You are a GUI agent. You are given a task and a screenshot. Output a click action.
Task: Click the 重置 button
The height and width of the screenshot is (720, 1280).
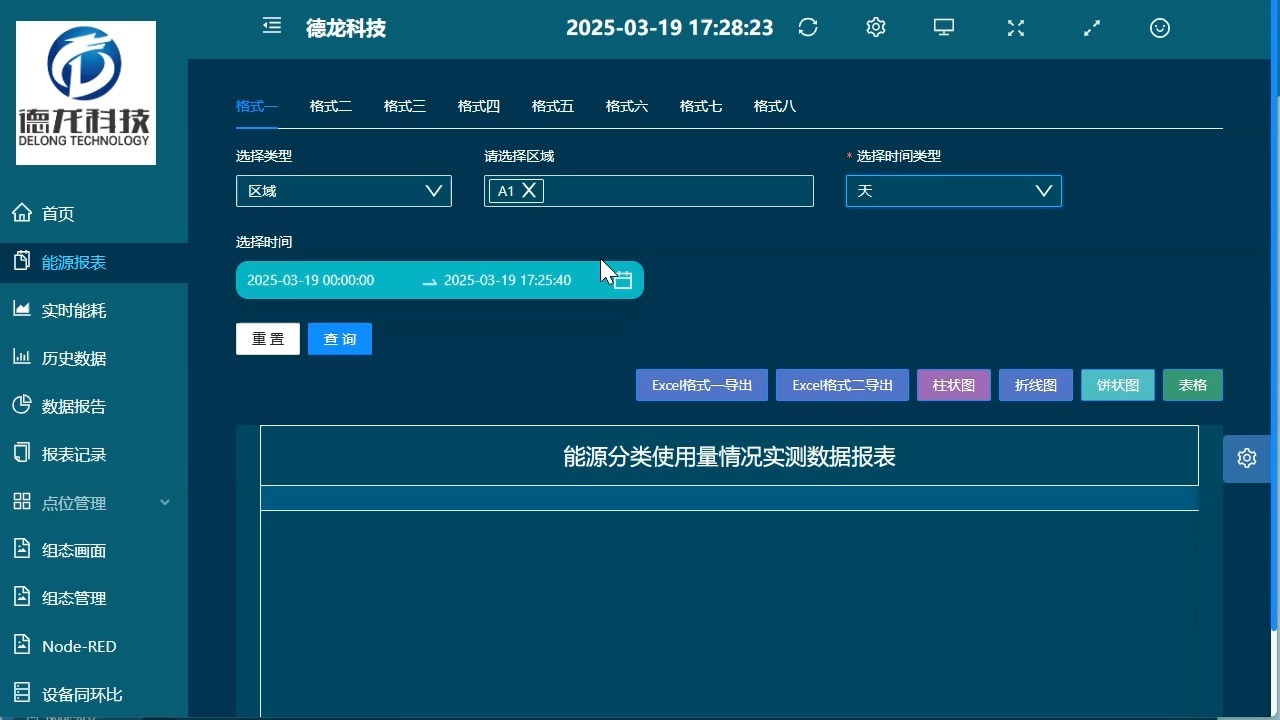tap(267, 338)
